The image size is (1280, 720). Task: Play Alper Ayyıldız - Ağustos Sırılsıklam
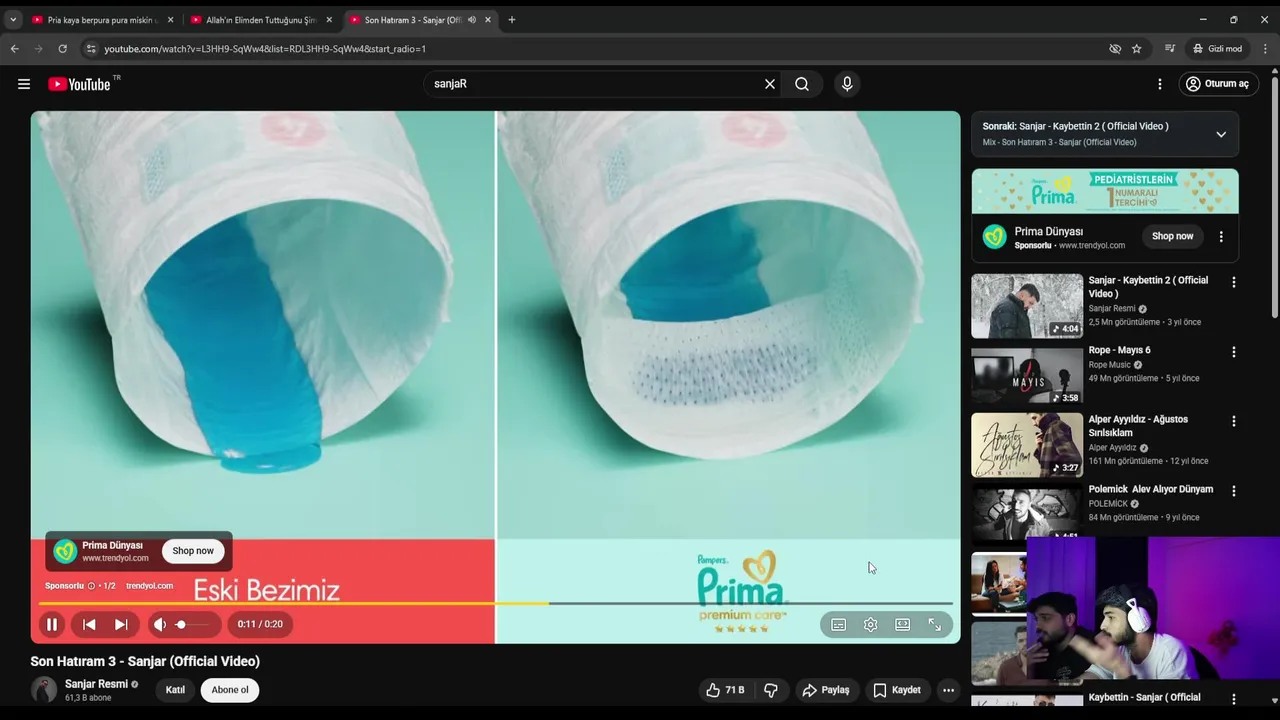pos(1027,445)
